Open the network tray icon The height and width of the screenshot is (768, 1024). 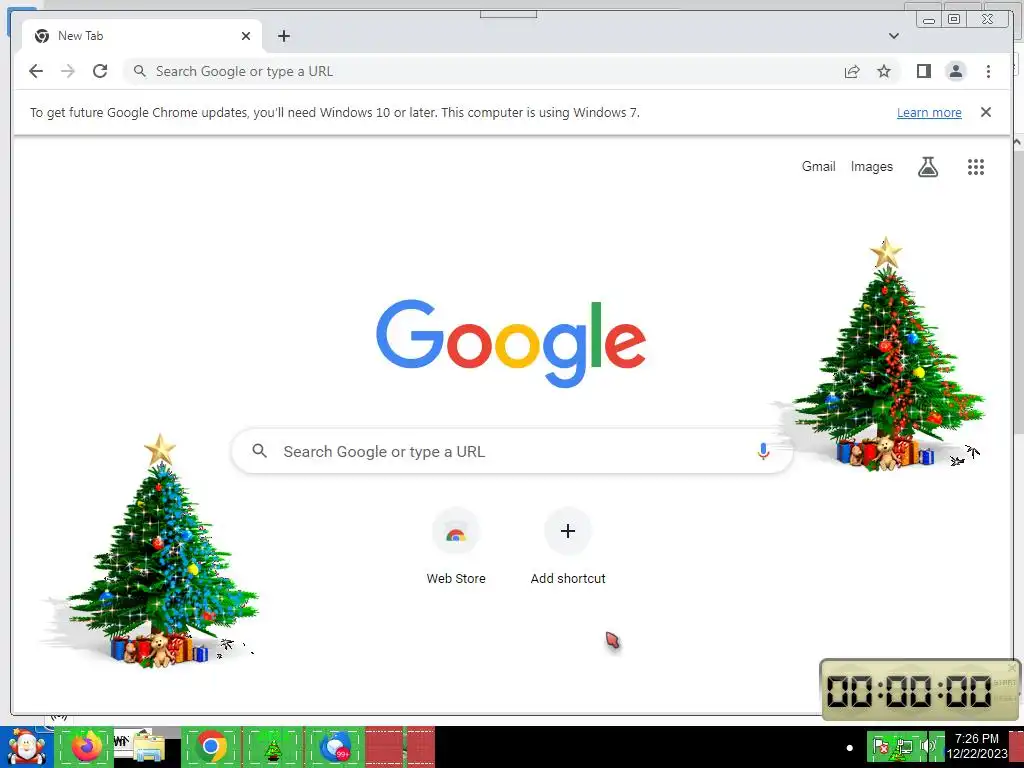point(904,746)
